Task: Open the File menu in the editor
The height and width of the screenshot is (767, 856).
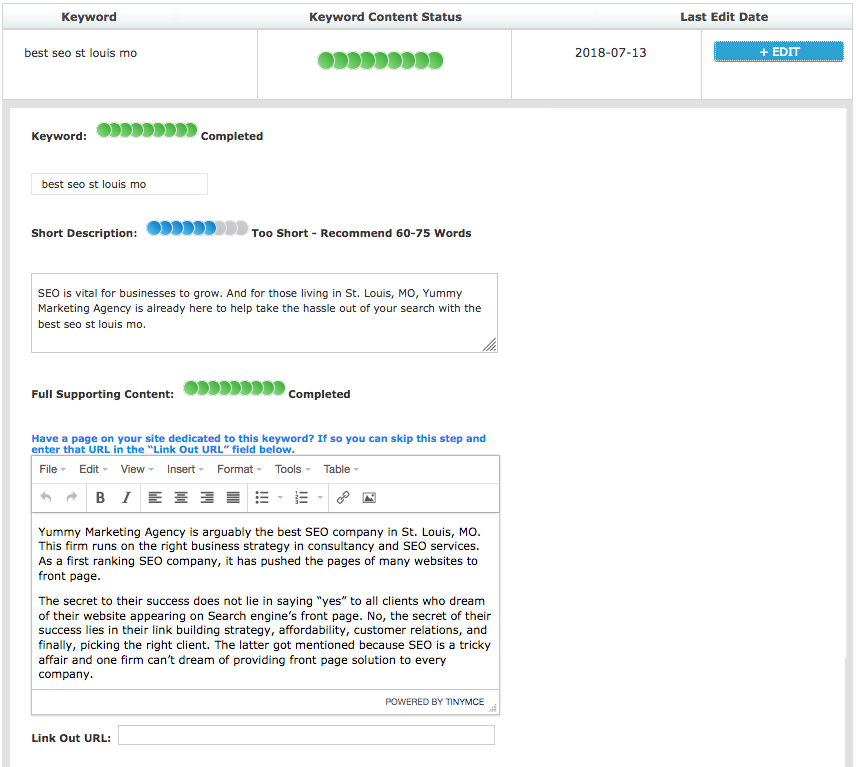Action: [x=52, y=469]
